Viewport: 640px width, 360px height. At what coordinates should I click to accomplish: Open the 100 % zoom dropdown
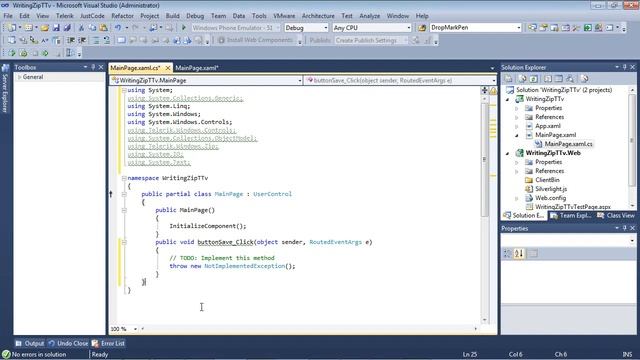pos(135,329)
